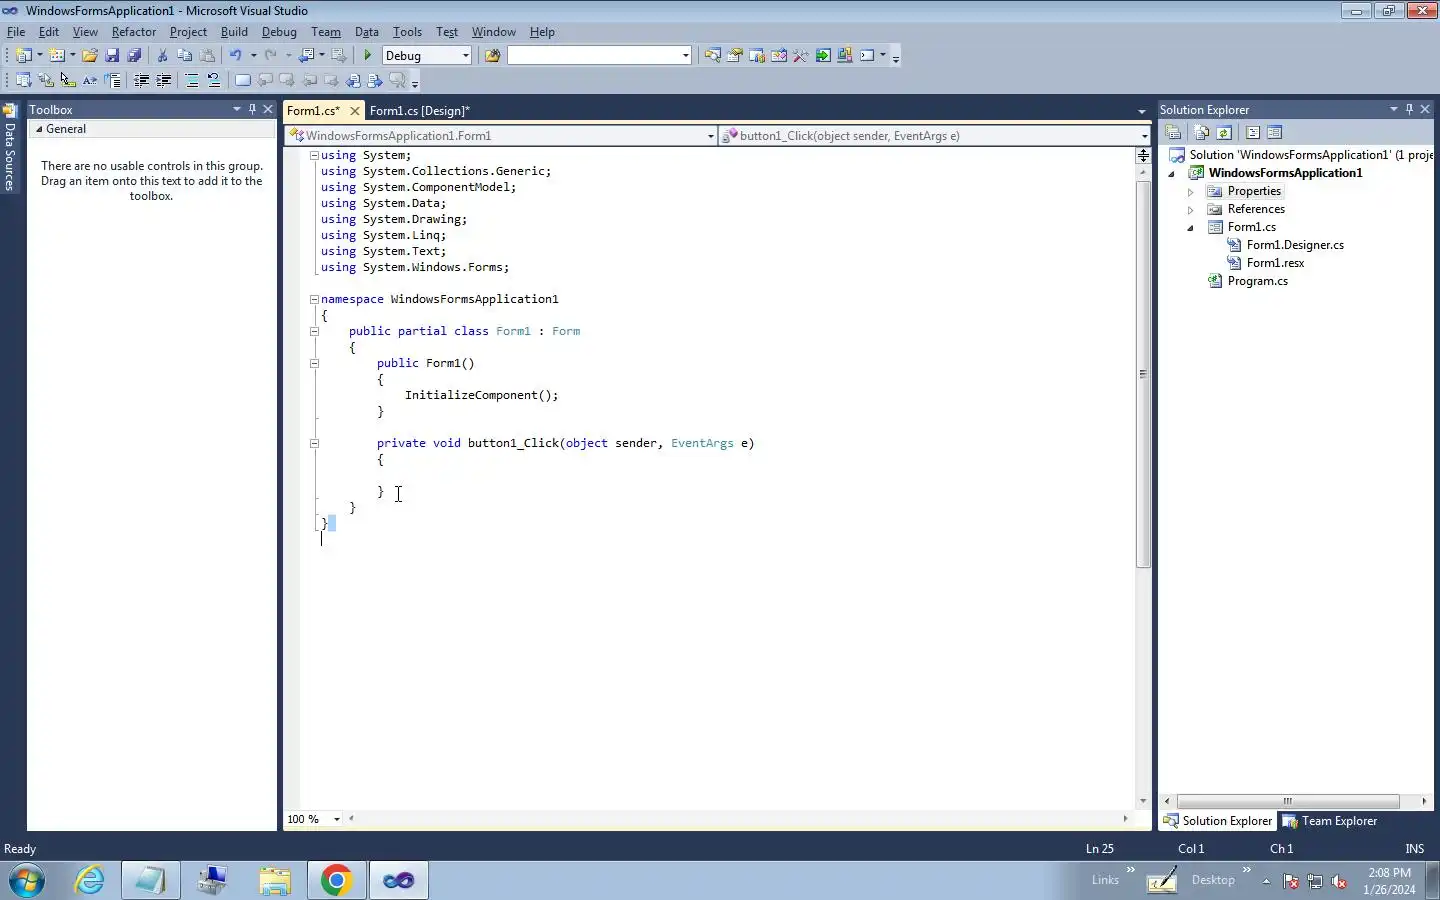Open the Properties Window toolbar icon
This screenshot has height=900, width=1440.
tap(734, 56)
